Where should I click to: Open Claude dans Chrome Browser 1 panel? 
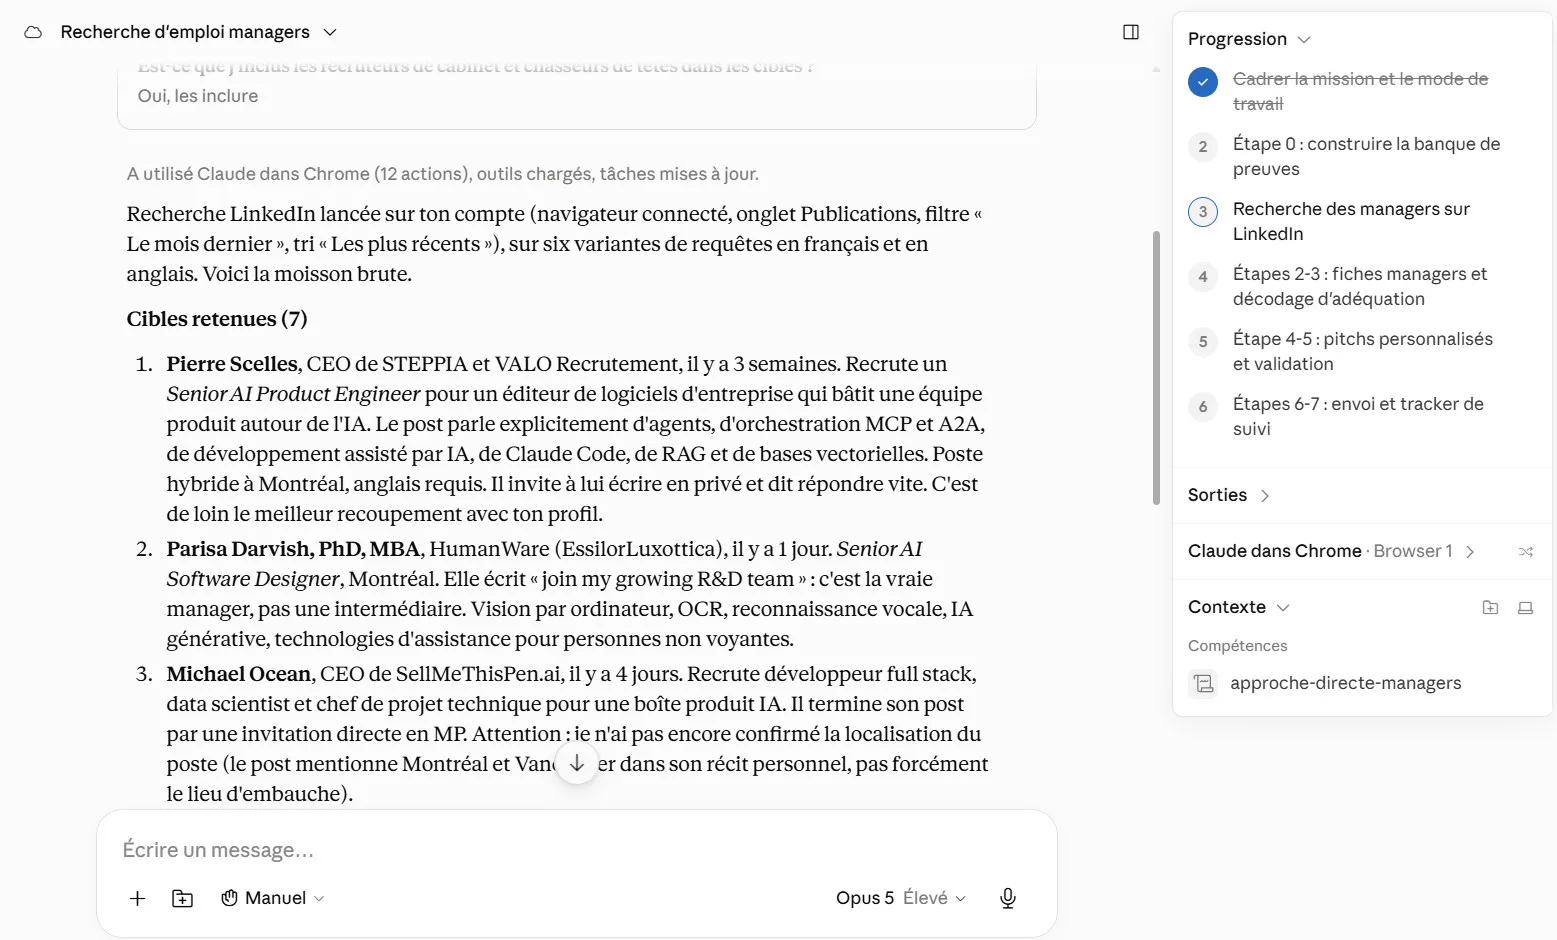coord(1331,551)
